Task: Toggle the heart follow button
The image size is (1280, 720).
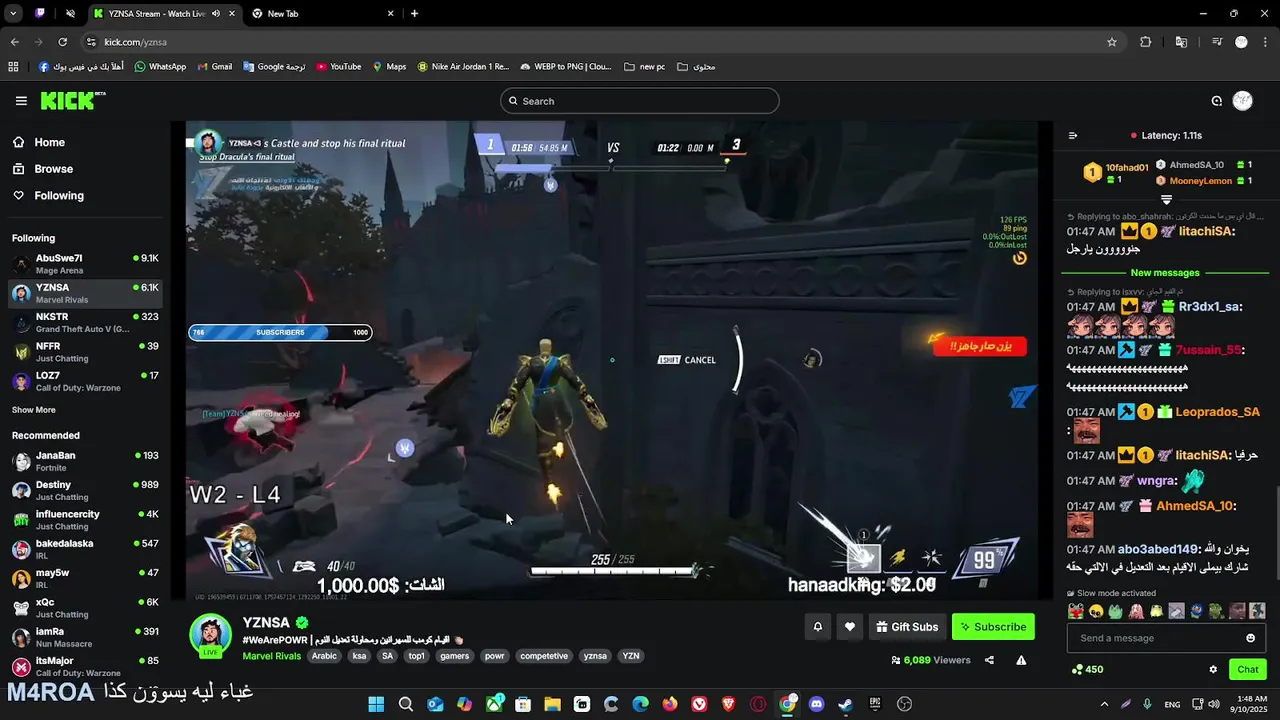Action: point(849,627)
